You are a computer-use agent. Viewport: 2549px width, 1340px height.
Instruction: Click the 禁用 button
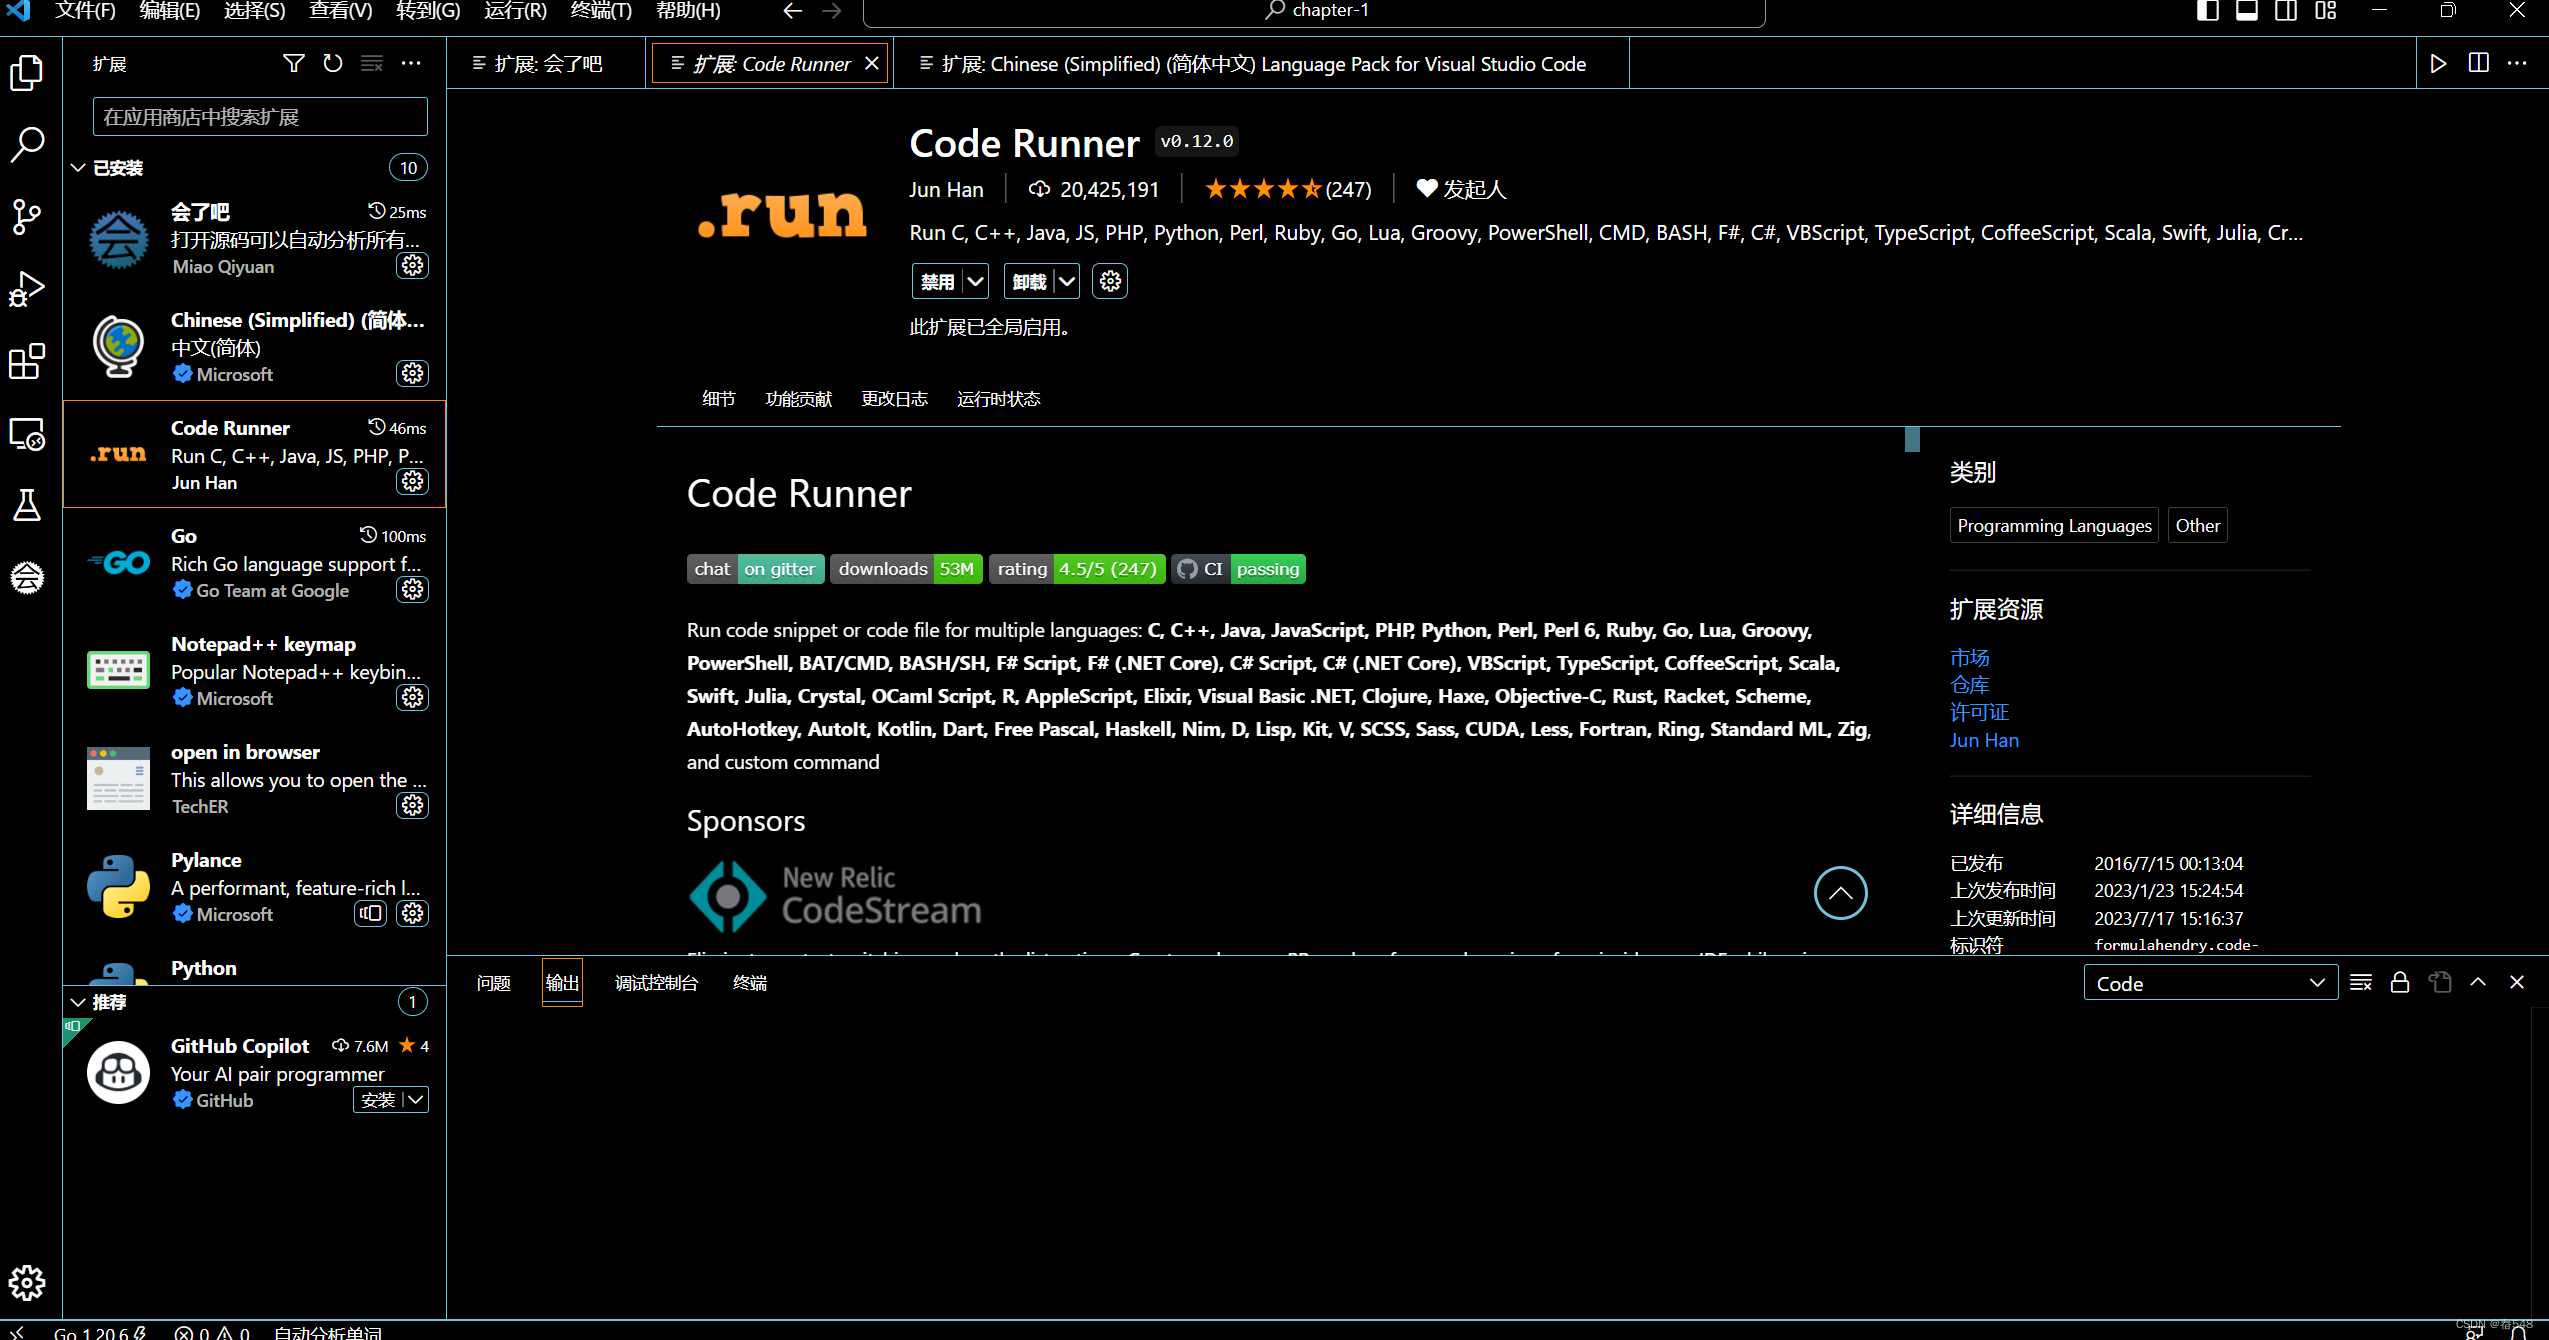(937, 282)
